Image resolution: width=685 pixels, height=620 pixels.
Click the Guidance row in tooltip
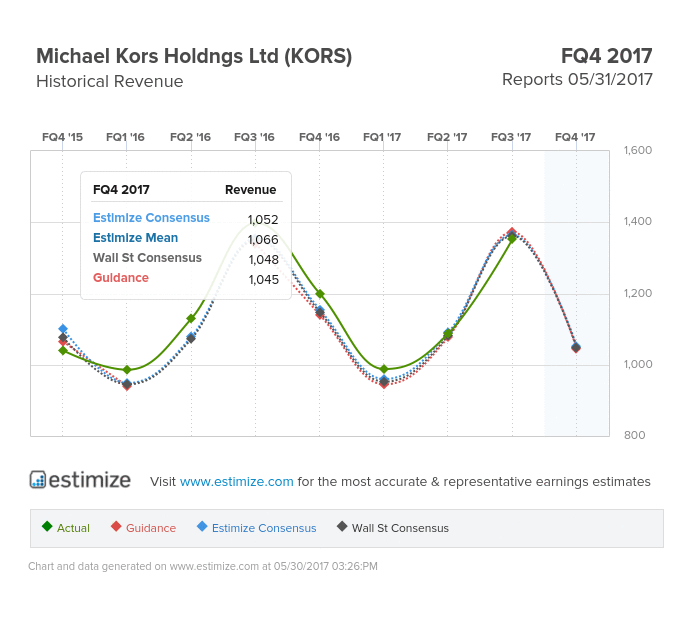(186, 278)
